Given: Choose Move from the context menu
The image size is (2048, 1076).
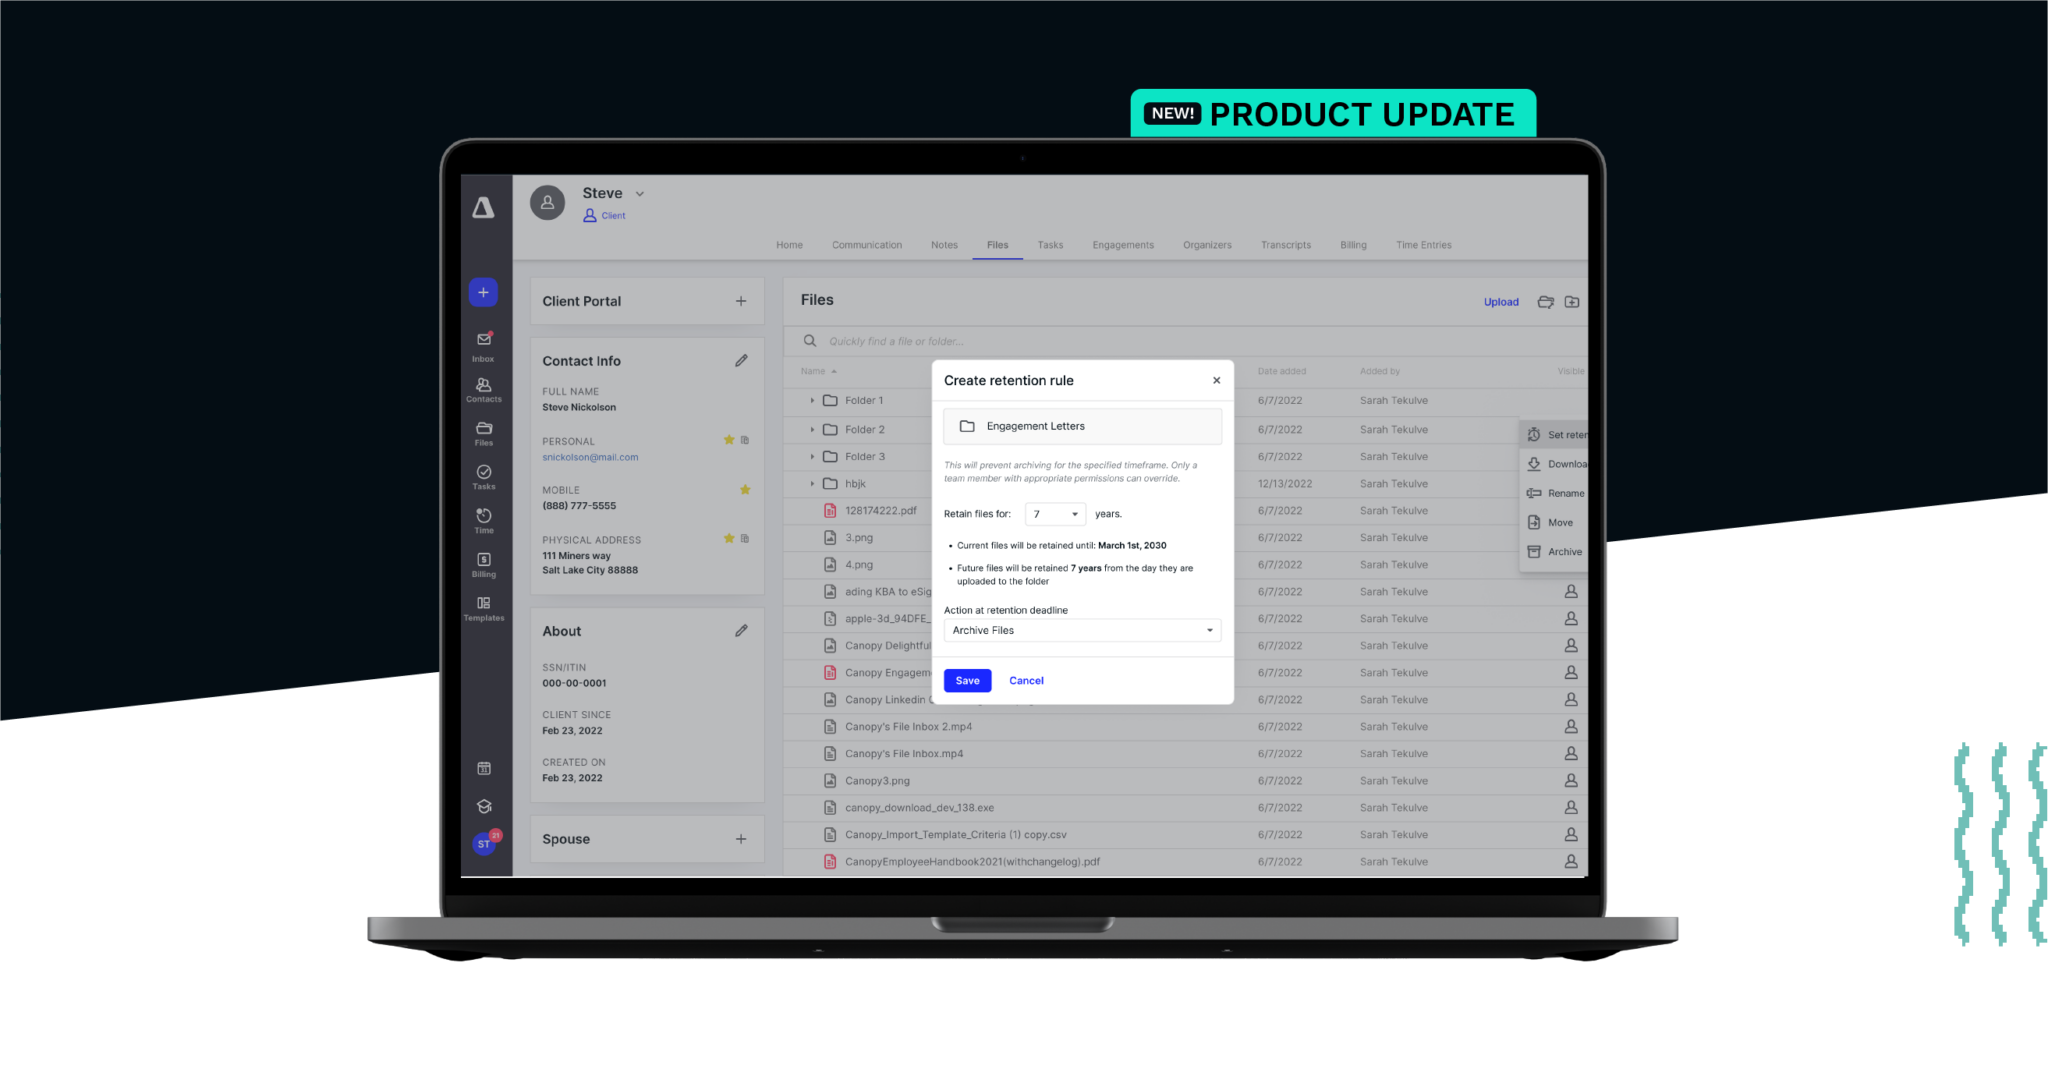Looking at the screenshot, I should click(x=1554, y=522).
